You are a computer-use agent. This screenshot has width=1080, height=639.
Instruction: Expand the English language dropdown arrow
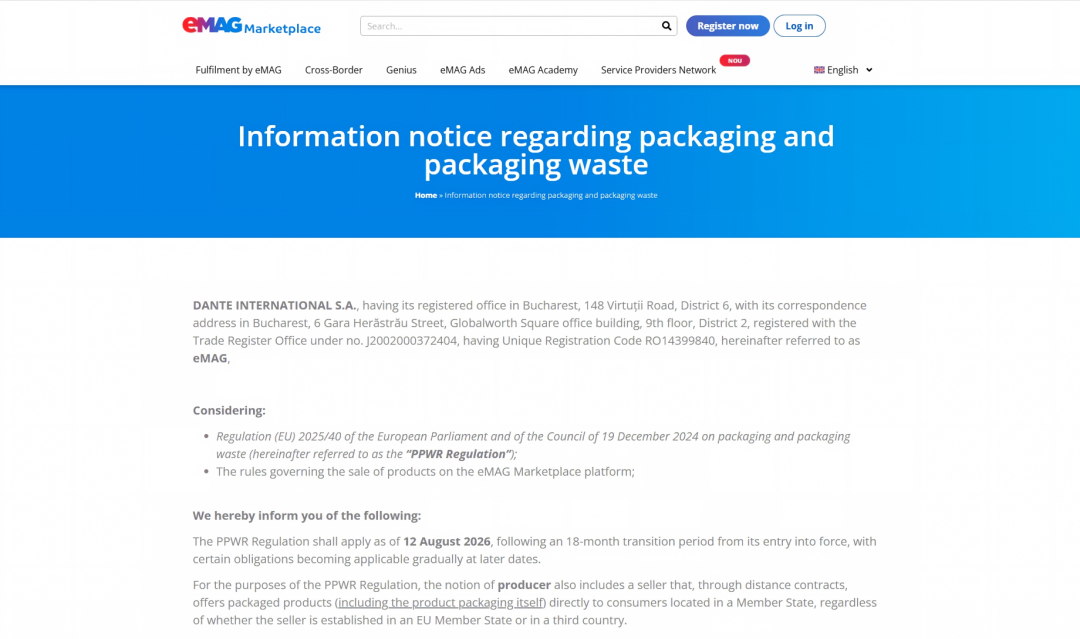pos(869,70)
